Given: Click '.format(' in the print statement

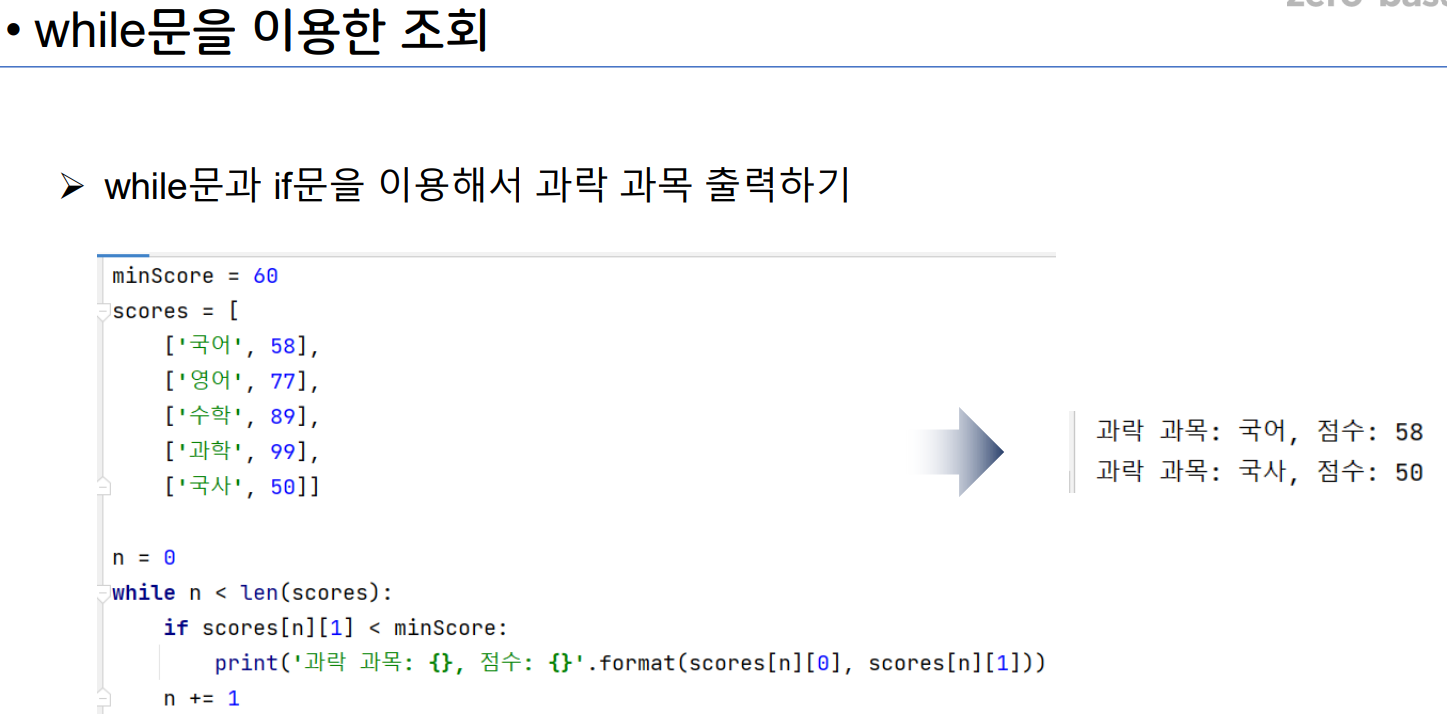Looking at the screenshot, I should (637, 663).
